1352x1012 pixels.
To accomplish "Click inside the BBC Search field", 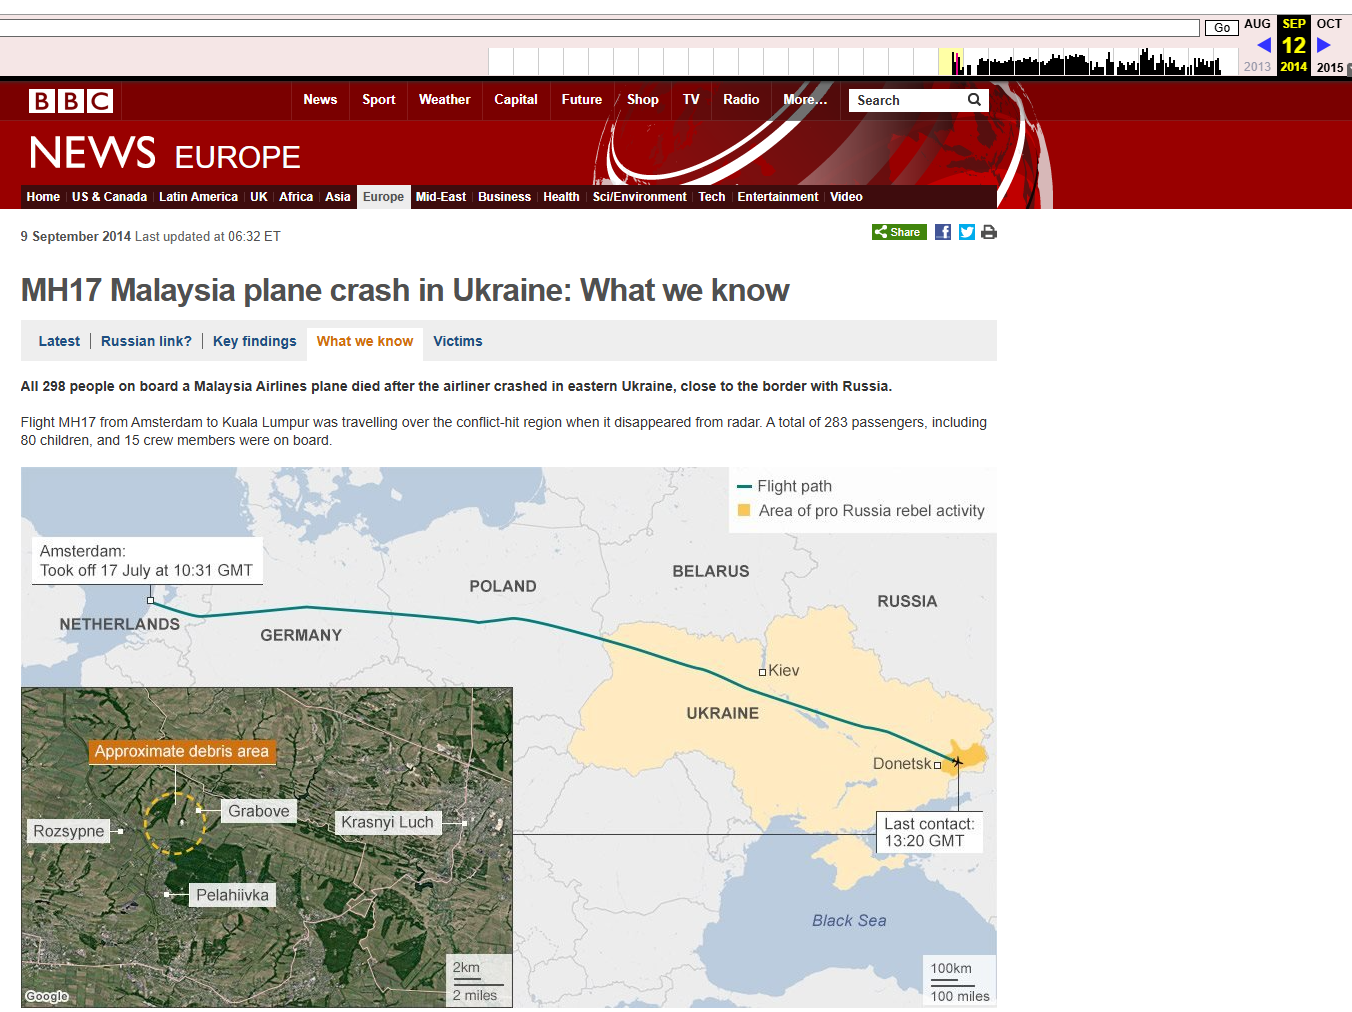I will (908, 100).
